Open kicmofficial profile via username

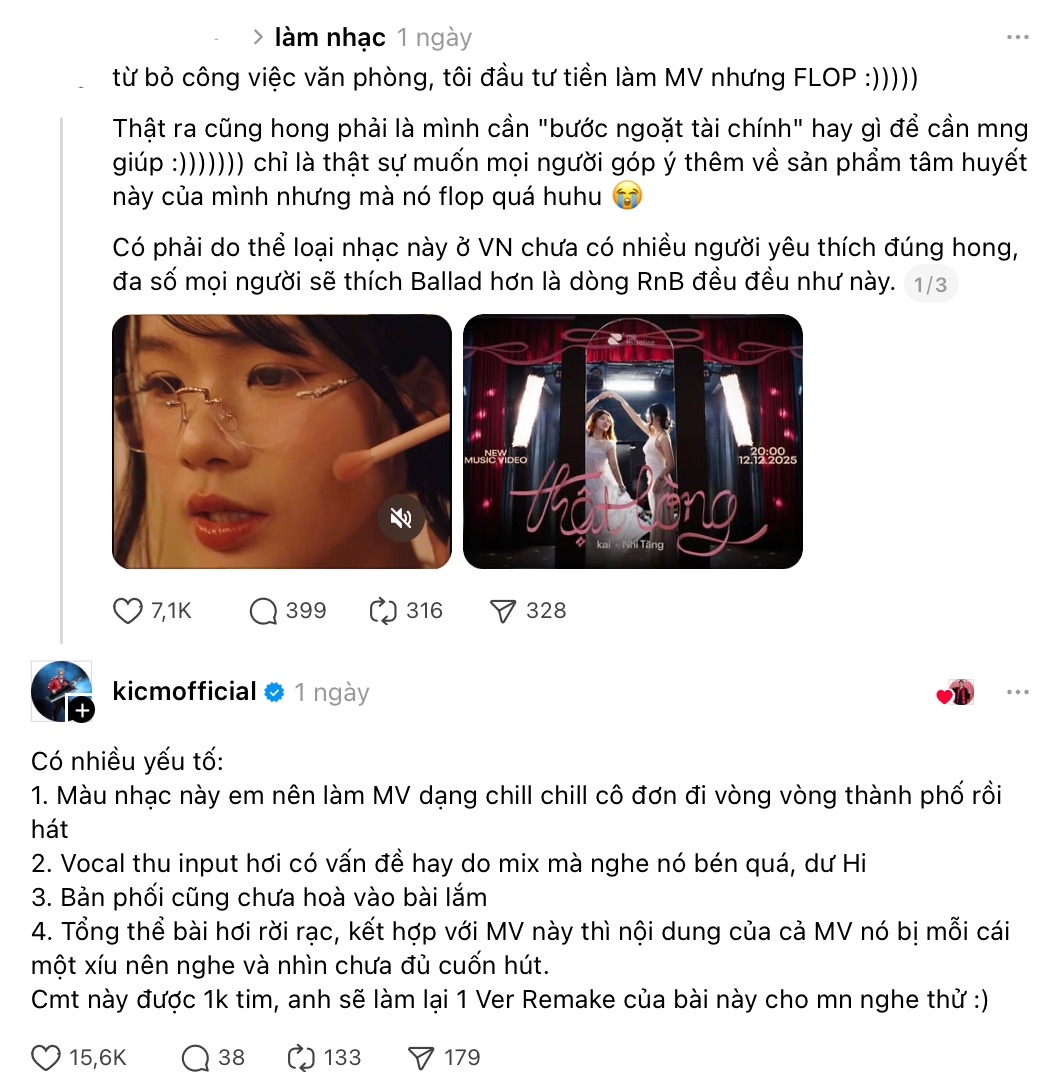184,691
